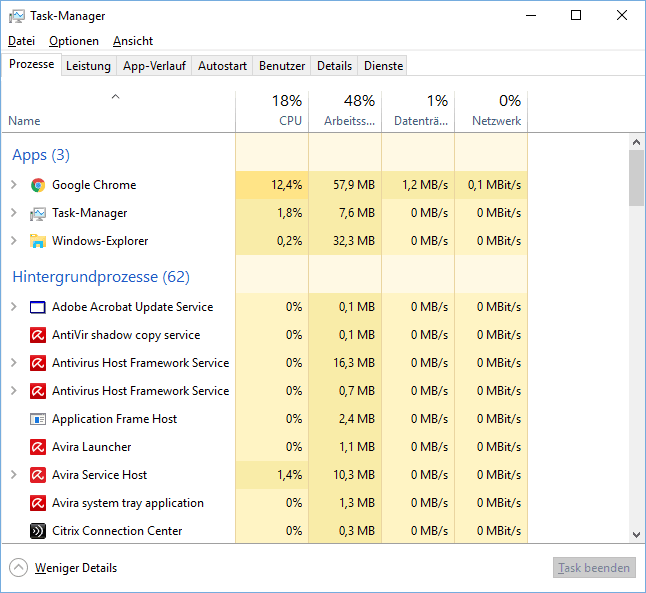The height and width of the screenshot is (593, 646).
Task: Open the Datei menu
Action: (21, 41)
